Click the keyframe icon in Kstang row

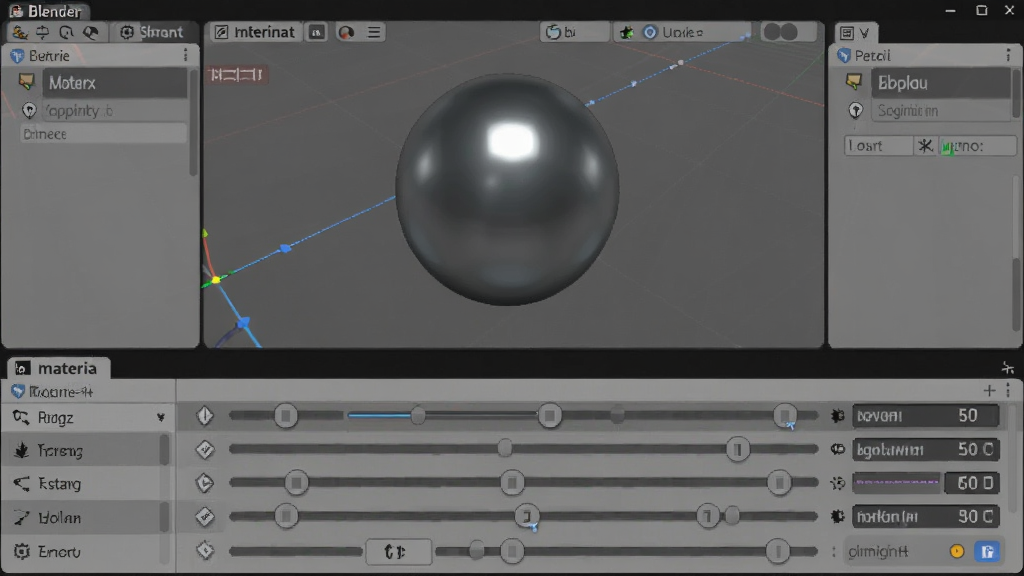click(x=205, y=483)
